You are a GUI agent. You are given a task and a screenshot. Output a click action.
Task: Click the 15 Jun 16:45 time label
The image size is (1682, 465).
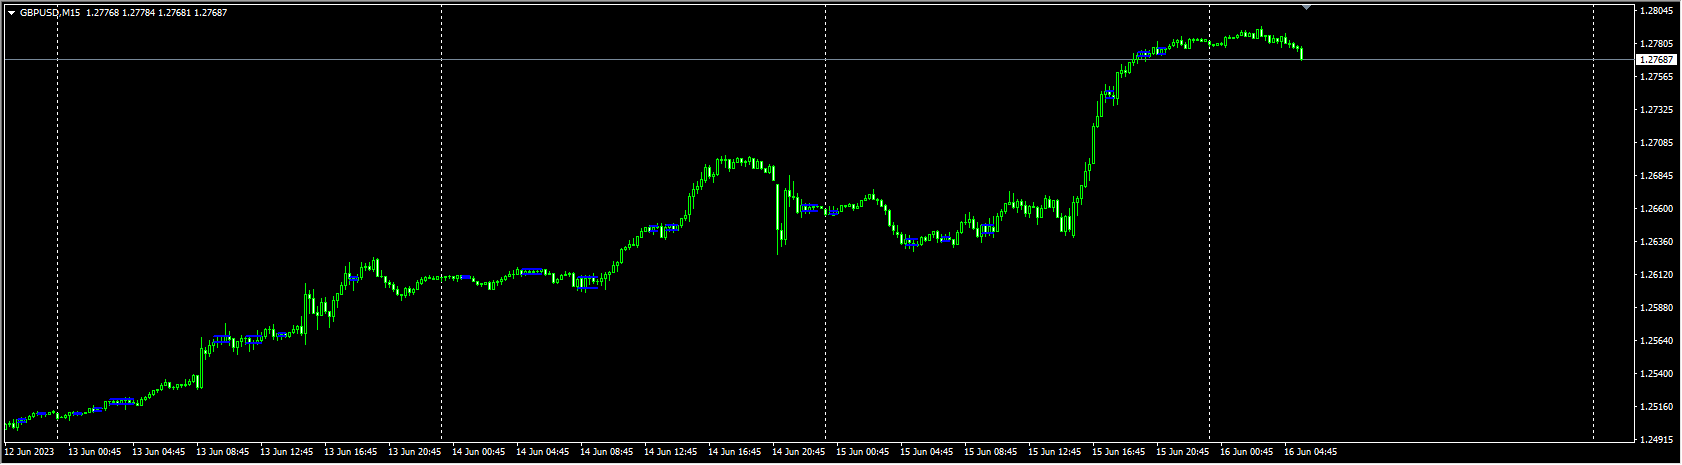pyautogui.click(x=1119, y=452)
